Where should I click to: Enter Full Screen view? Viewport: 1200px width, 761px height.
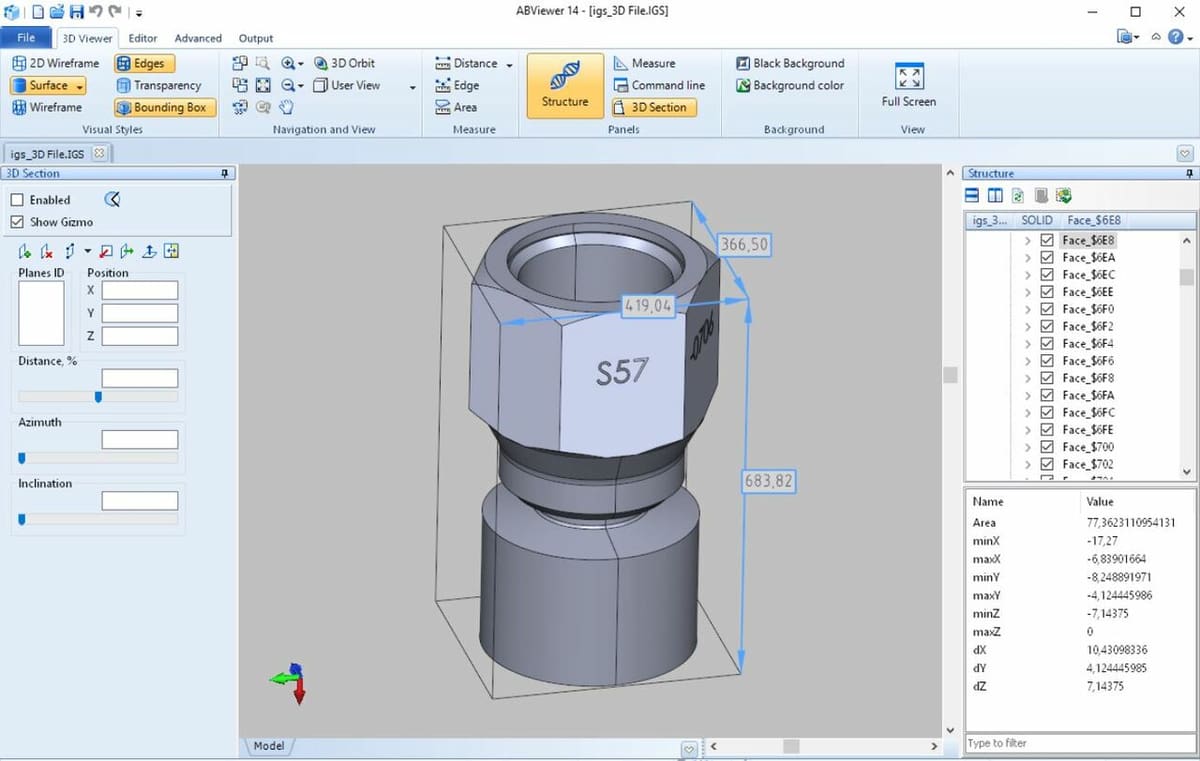[908, 85]
